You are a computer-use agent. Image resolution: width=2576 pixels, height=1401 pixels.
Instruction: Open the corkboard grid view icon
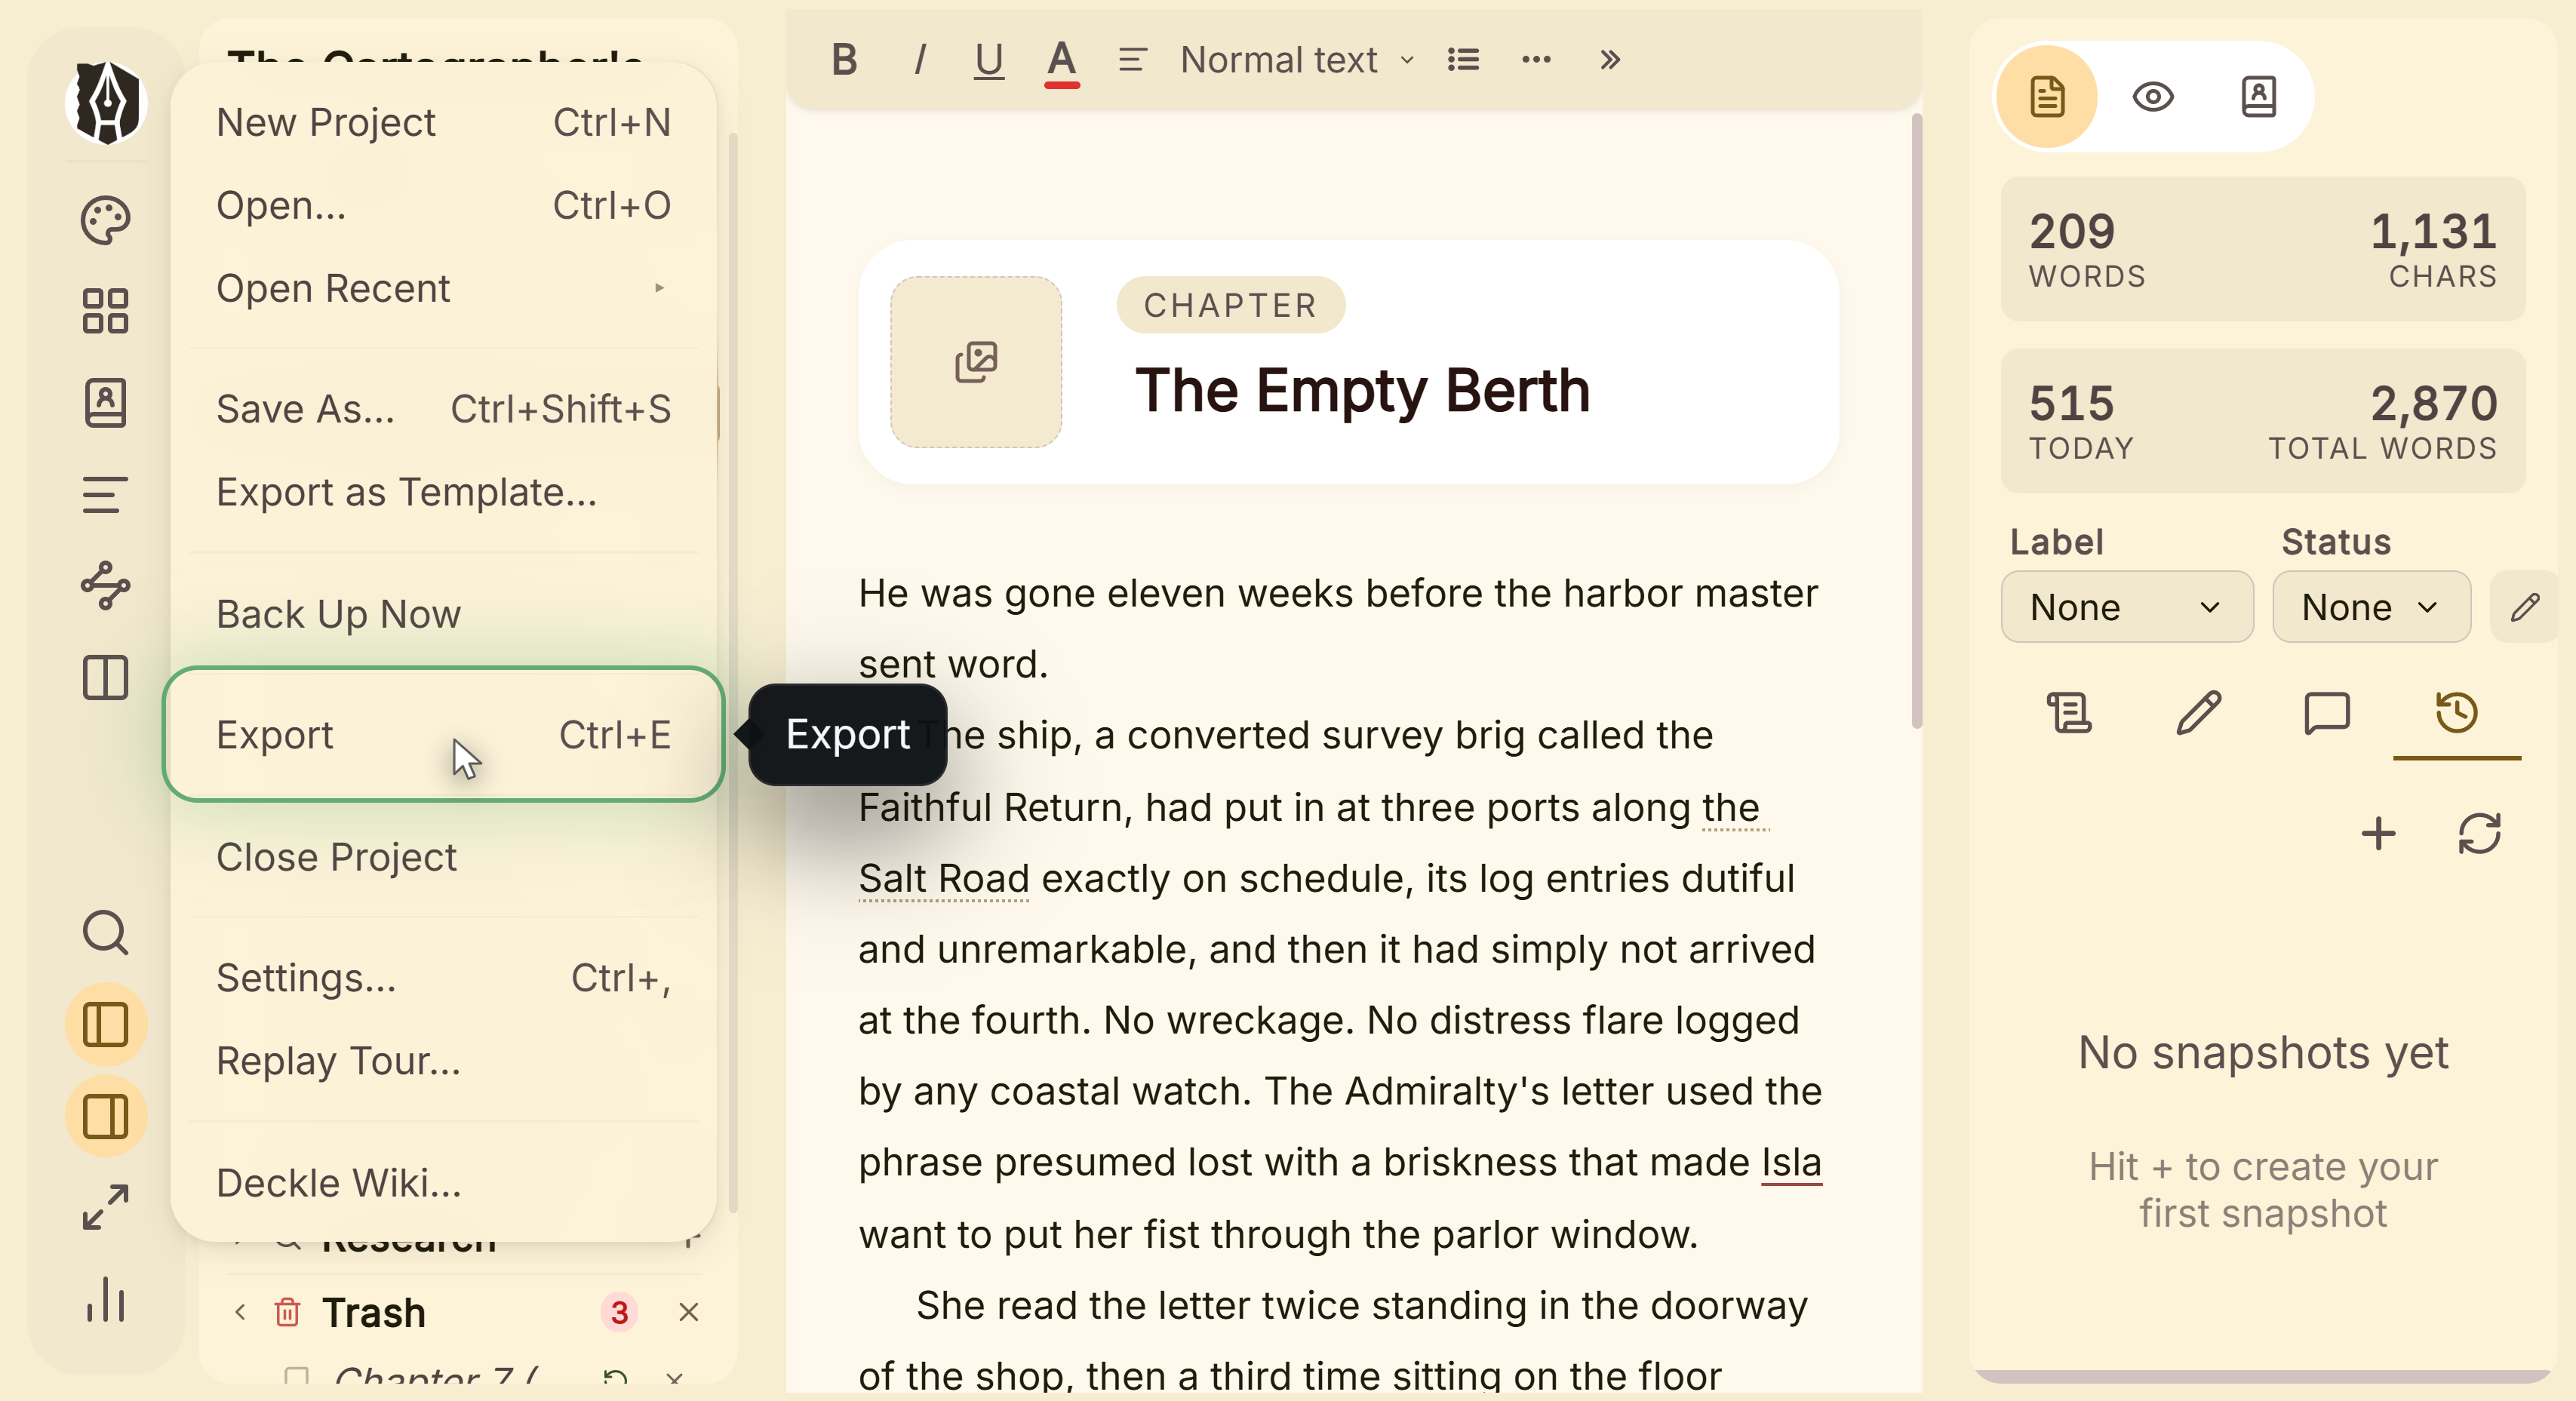coord(106,311)
